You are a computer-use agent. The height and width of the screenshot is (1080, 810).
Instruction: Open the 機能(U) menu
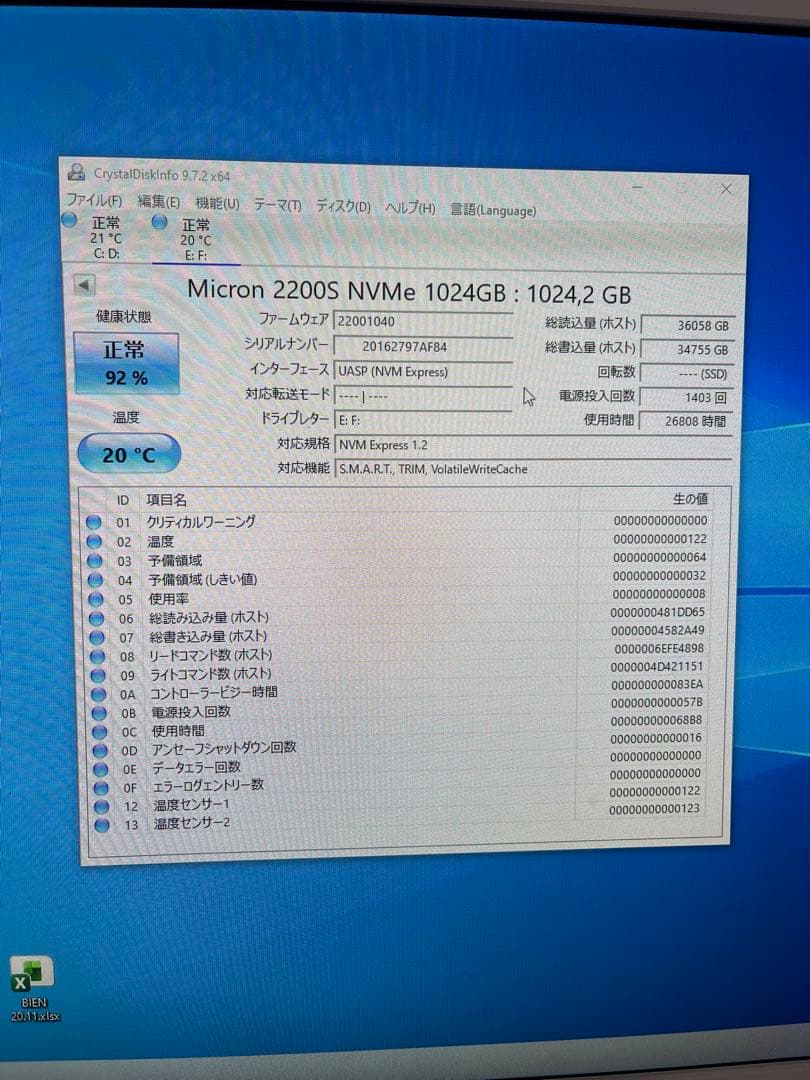(x=217, y=203)
